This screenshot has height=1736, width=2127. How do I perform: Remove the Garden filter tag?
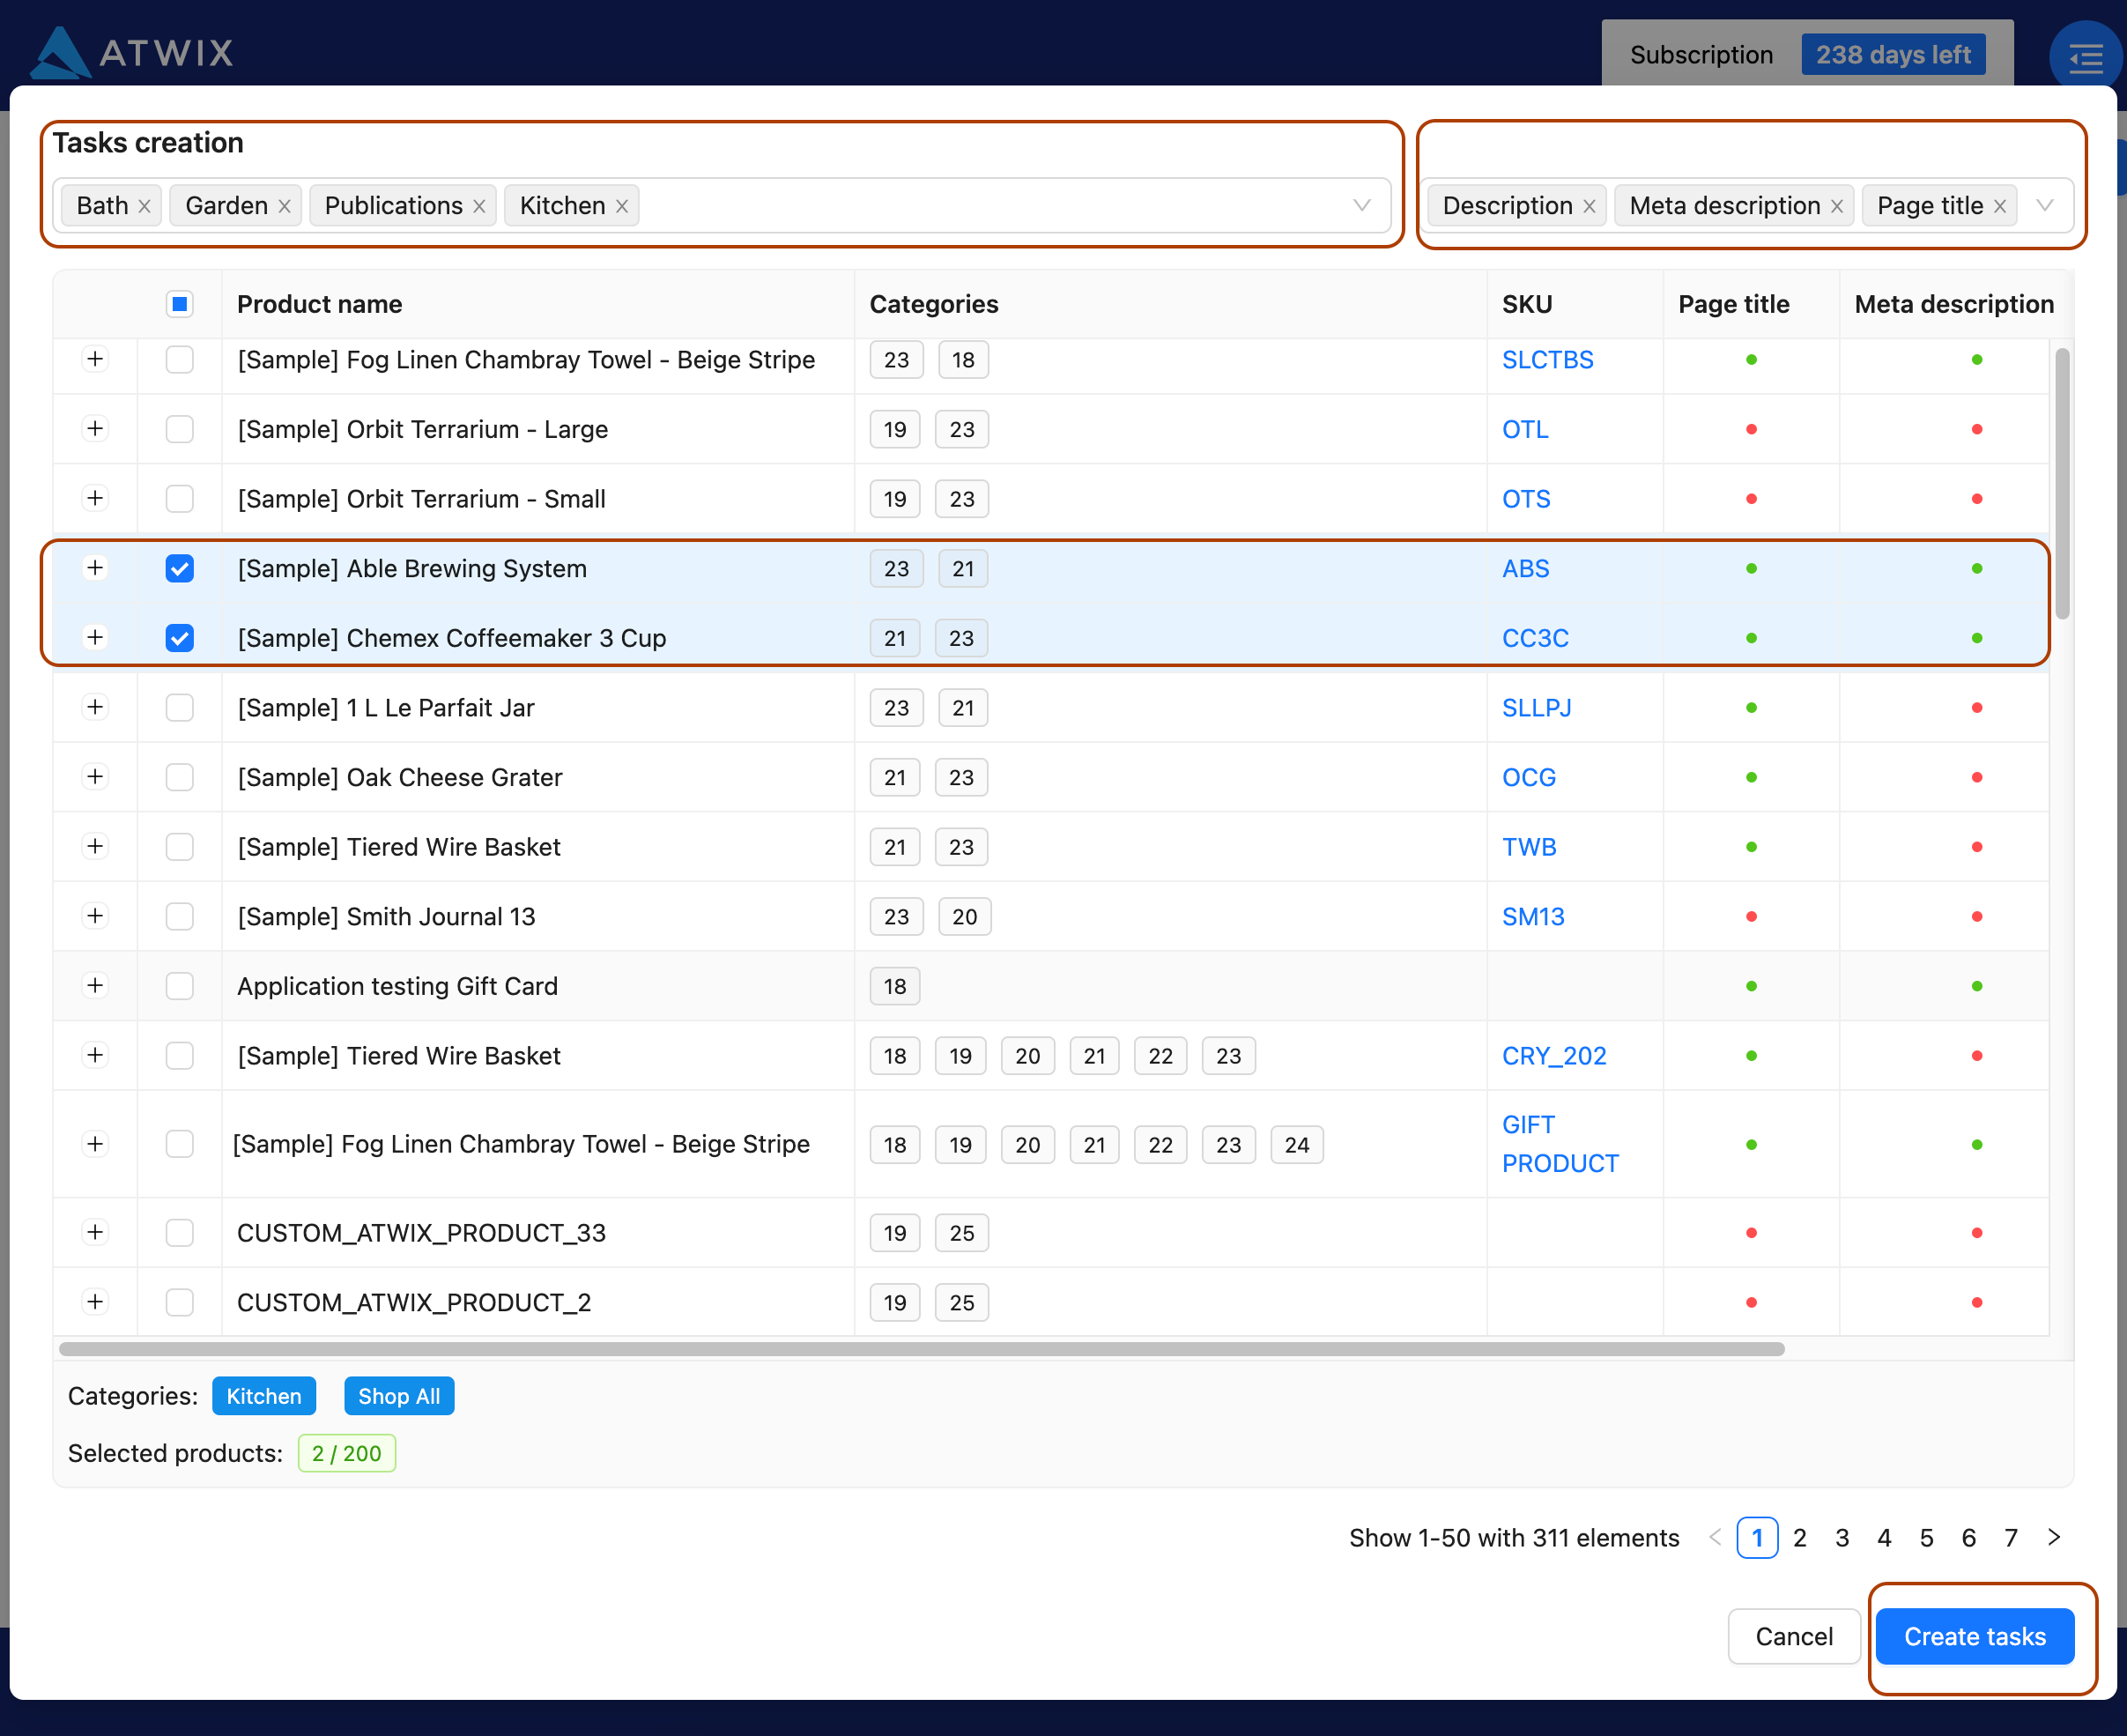coord(286,205)
